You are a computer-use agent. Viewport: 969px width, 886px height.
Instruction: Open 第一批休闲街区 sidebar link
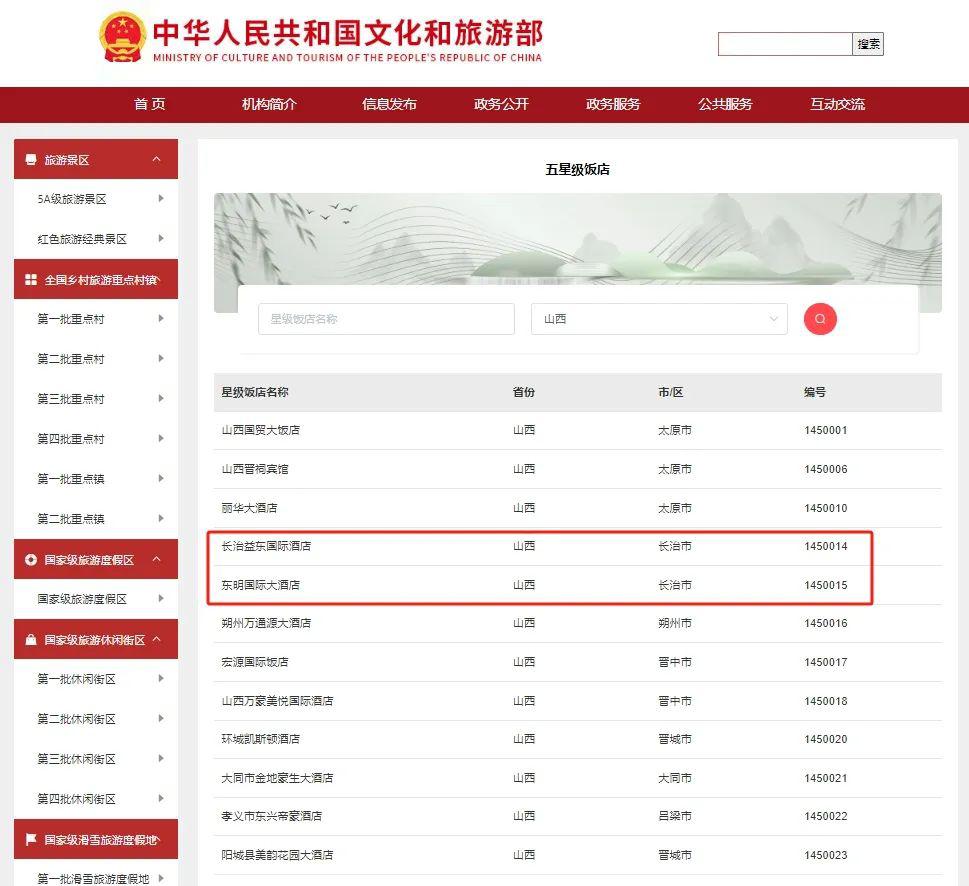pos(77,679)
